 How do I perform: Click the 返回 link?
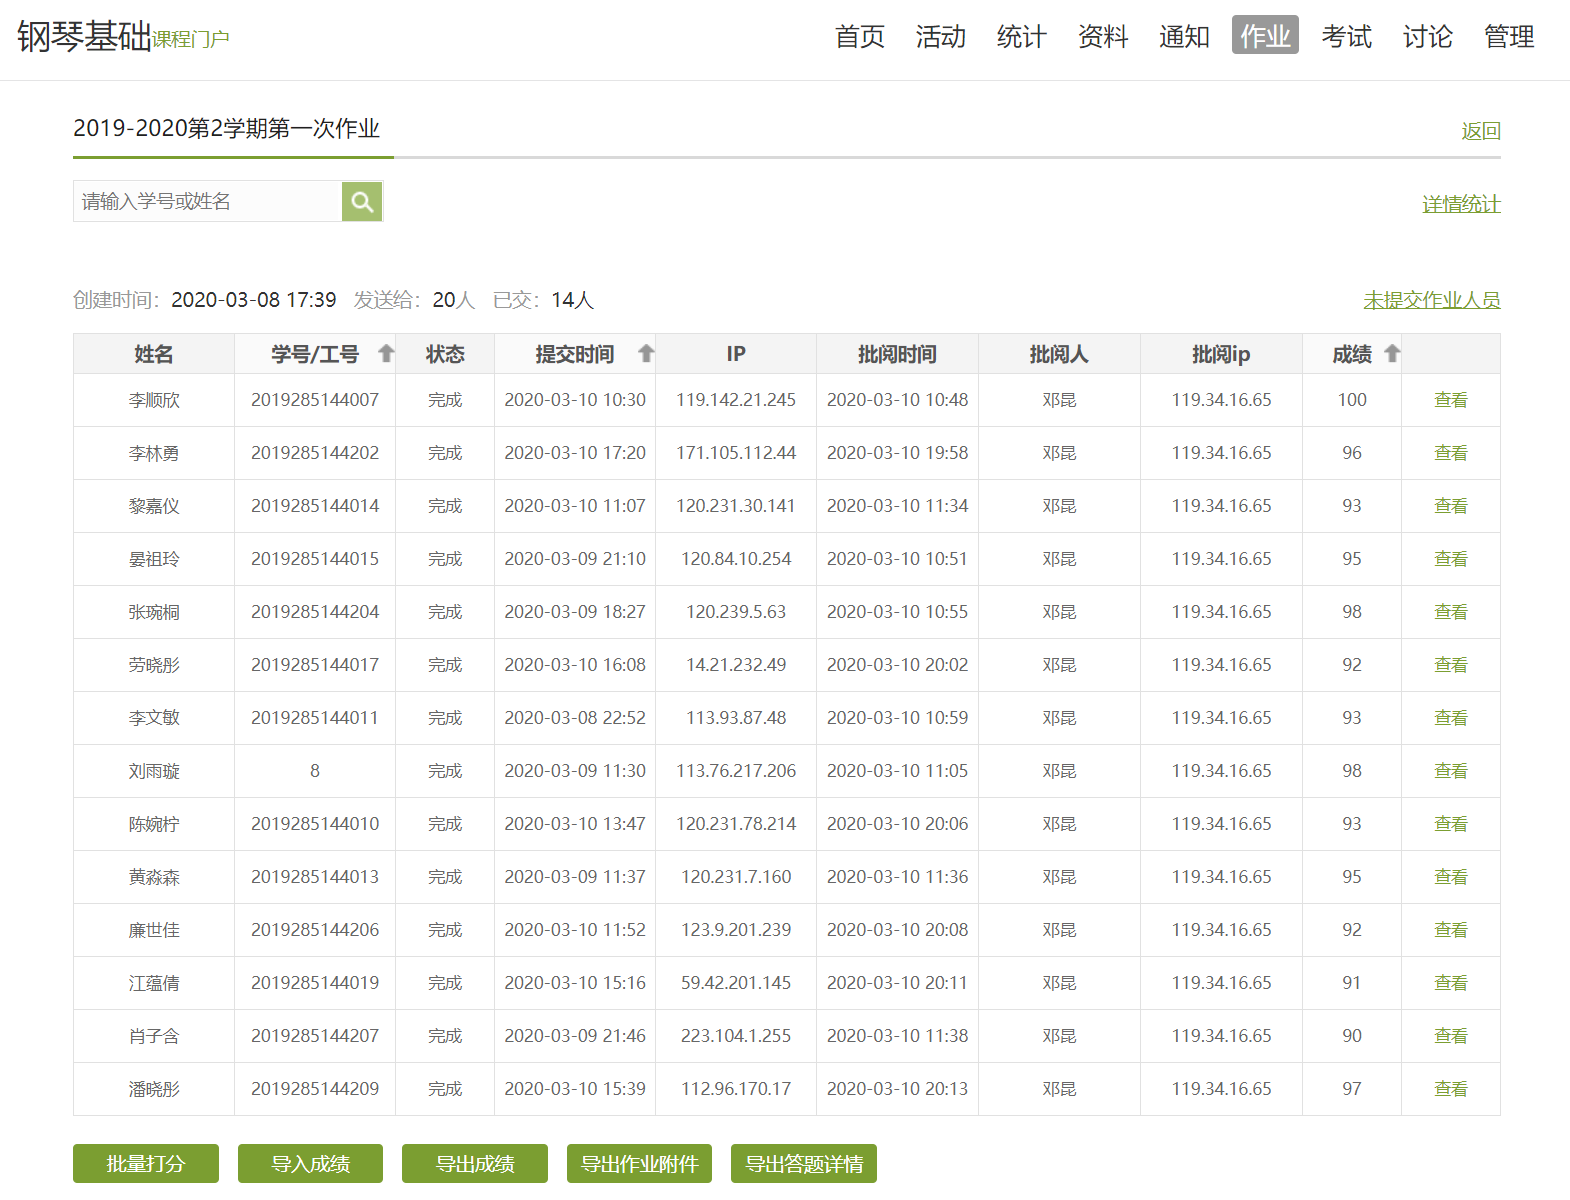point(1481,131)
